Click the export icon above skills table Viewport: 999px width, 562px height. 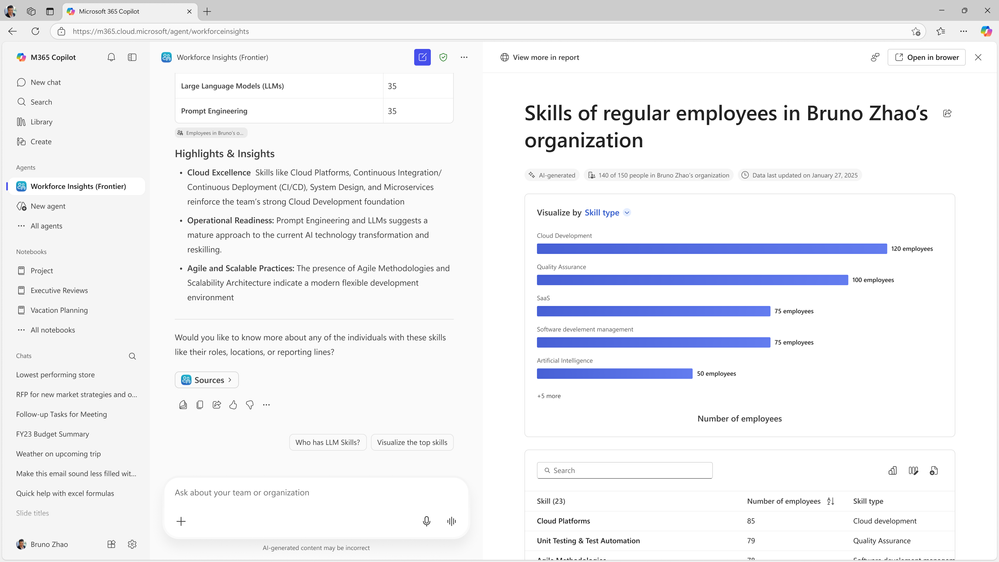933,470
